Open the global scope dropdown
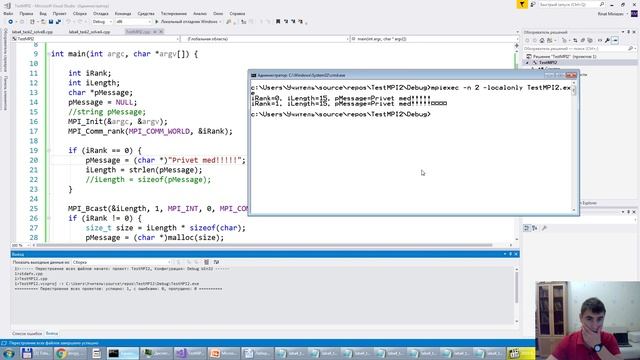The image size is (640, 360). [x=265, y=39]
